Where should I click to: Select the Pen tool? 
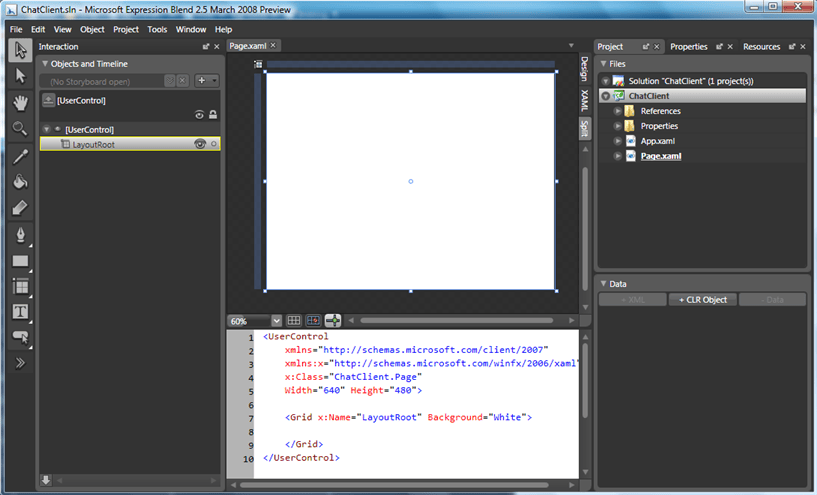point(20,235)
